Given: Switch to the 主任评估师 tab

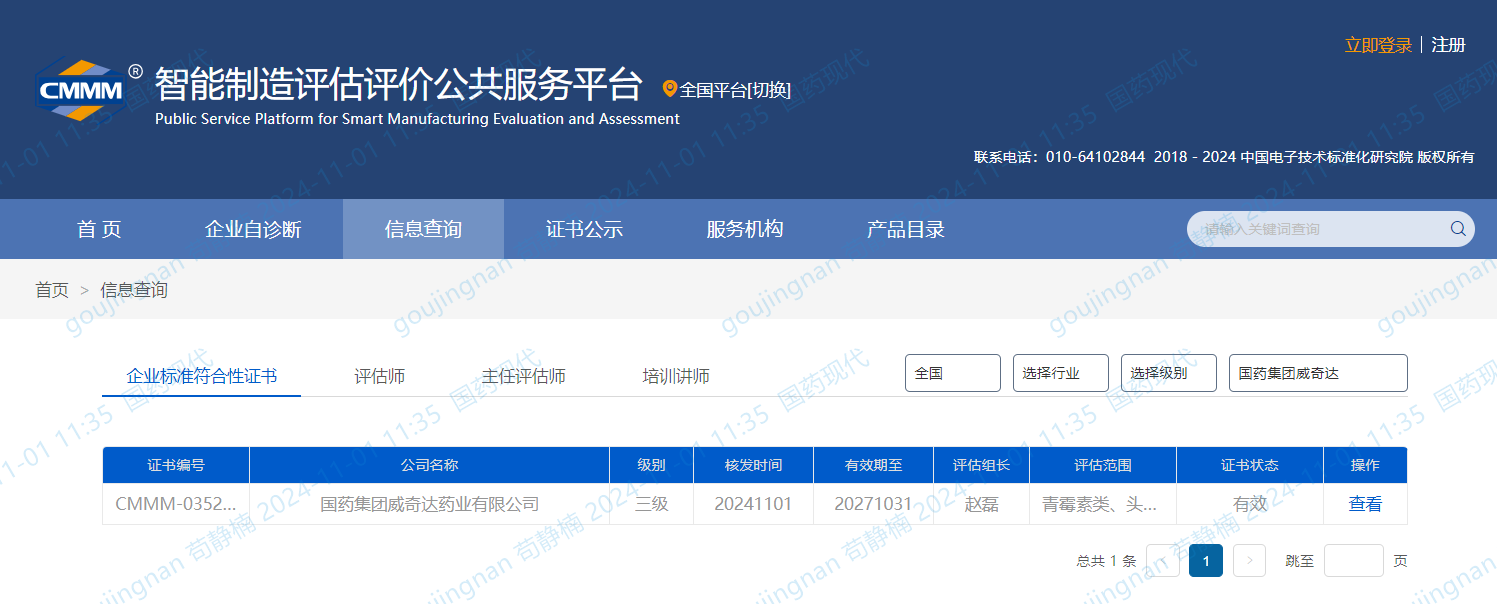Looking at the screenshot, I should [x=523, y=376].
